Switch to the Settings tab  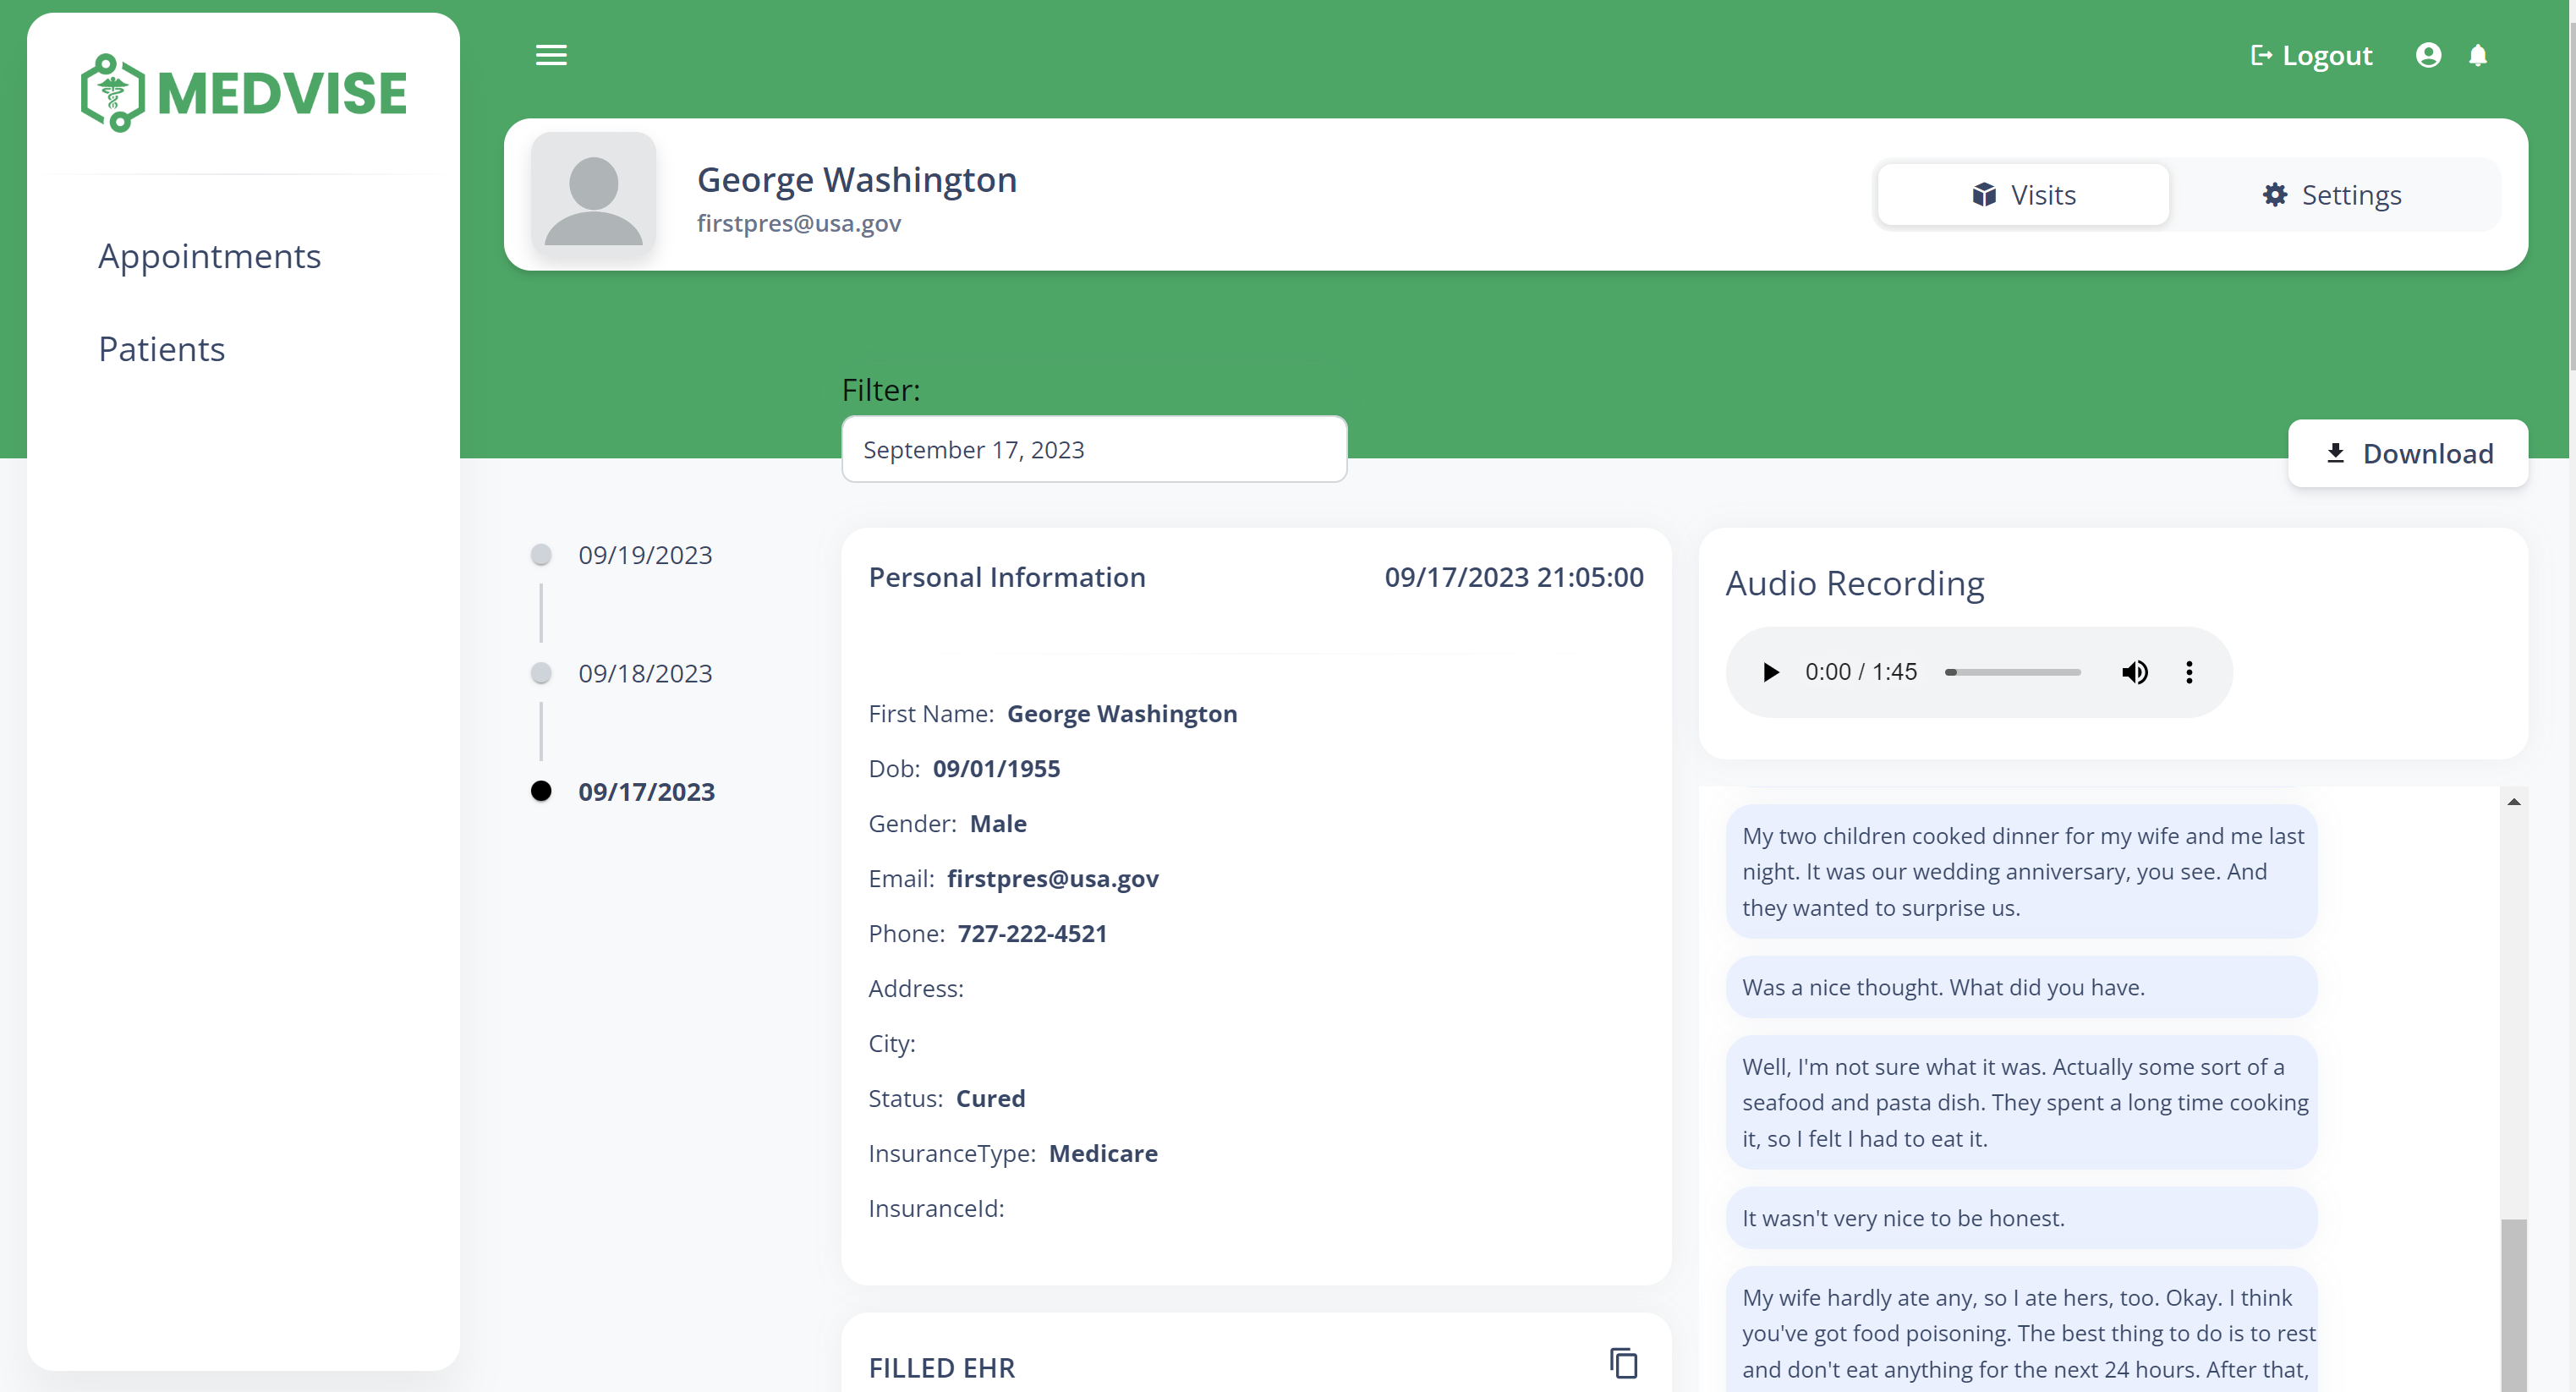[x=2331, y=194]
